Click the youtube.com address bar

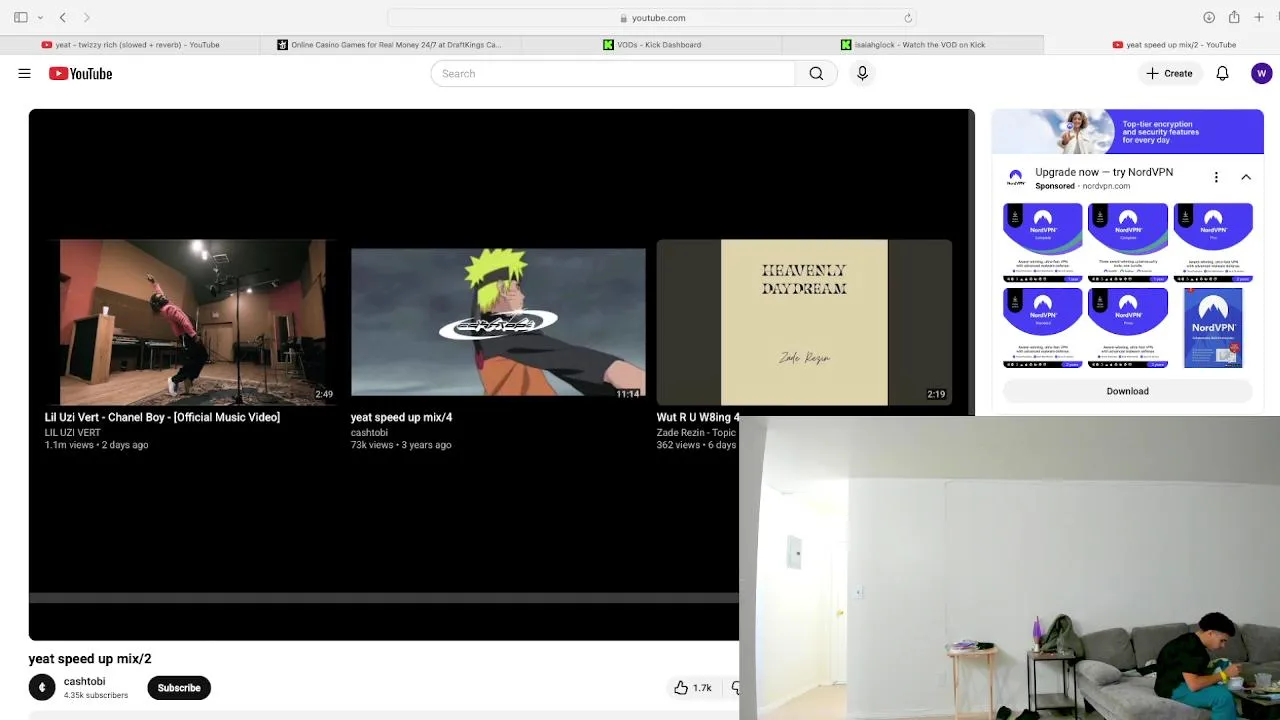[x=652, y=17]
